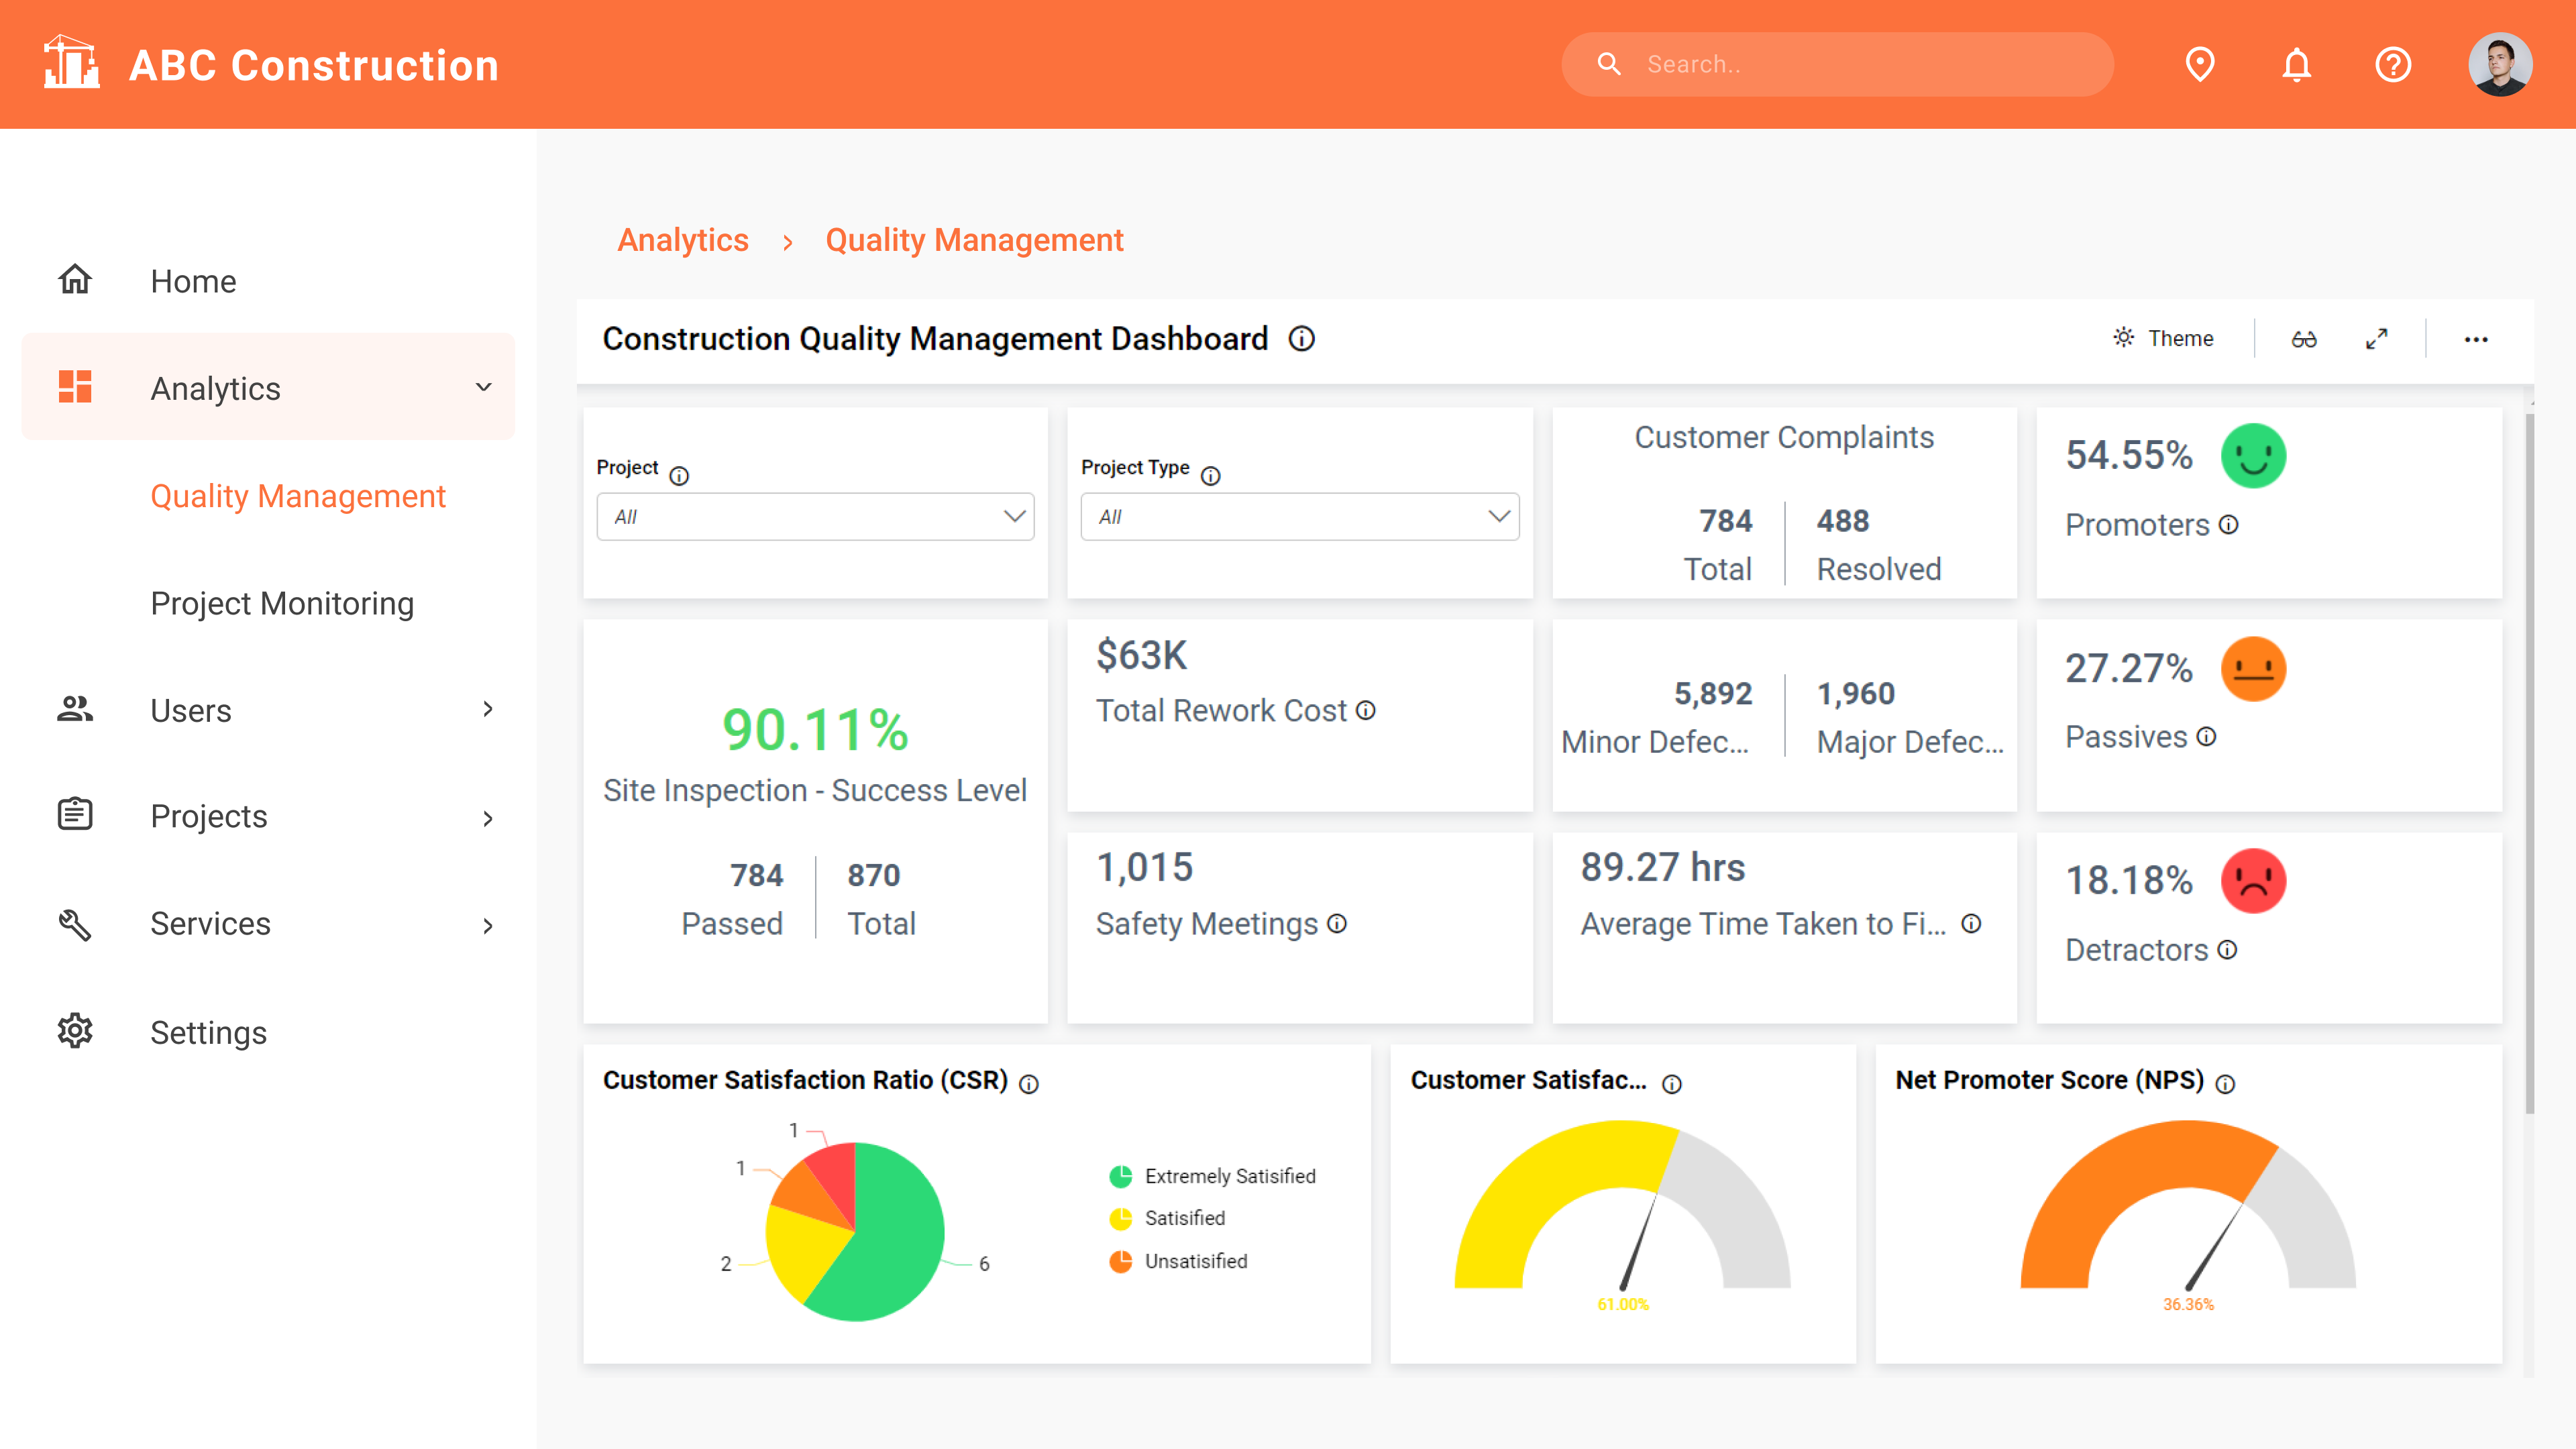This screenshot has height=1449, width=2576.
Task: Select Quality Management in the sidebar
Action: click(x=298, y=495)
